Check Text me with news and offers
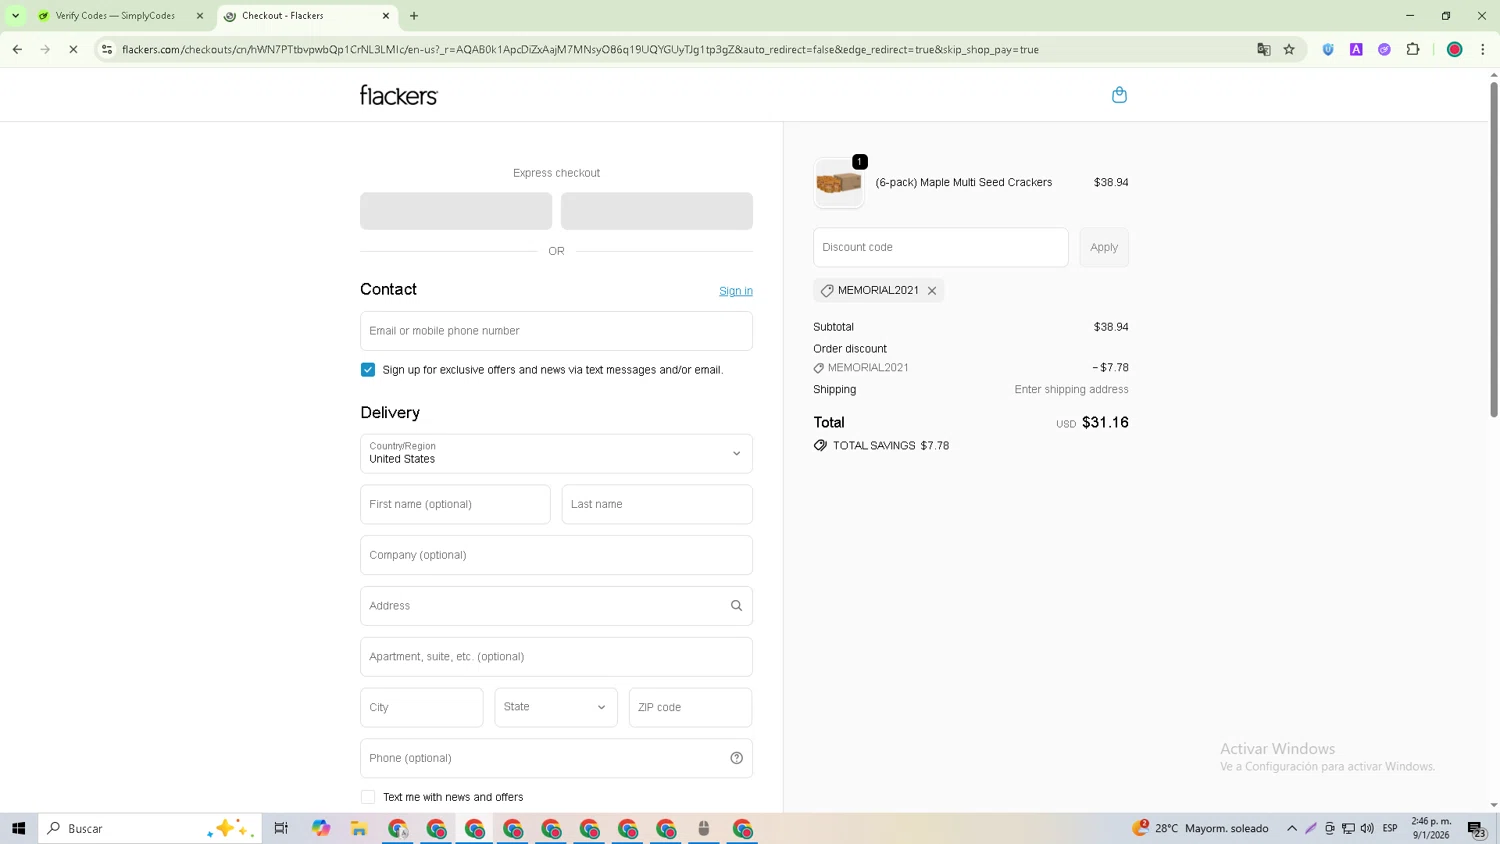The image size is (1500, 844). 368,797
